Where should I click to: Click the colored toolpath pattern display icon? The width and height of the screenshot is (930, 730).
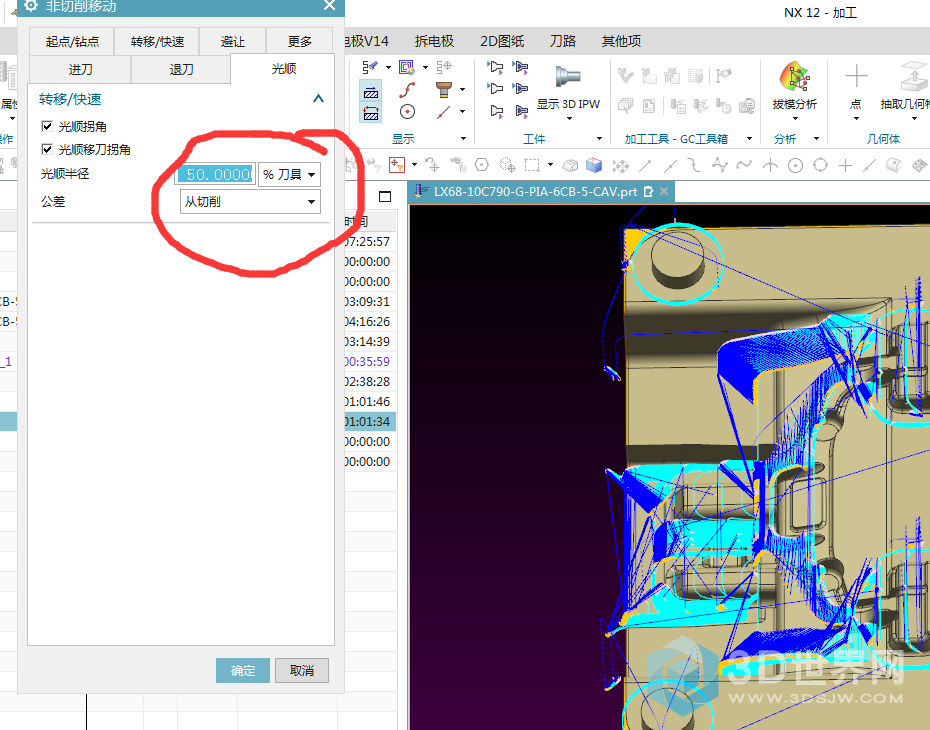click(407, 67)
